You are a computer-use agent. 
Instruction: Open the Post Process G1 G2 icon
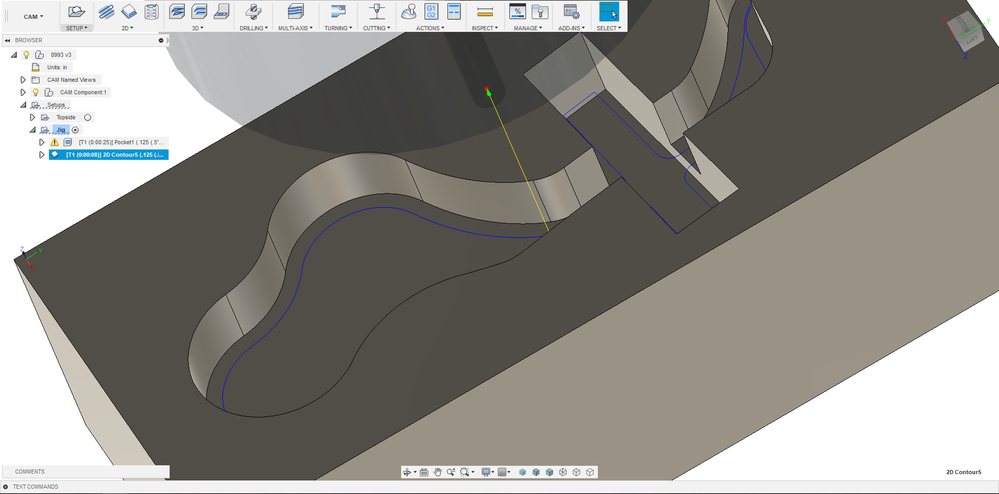tap(431, 12)
